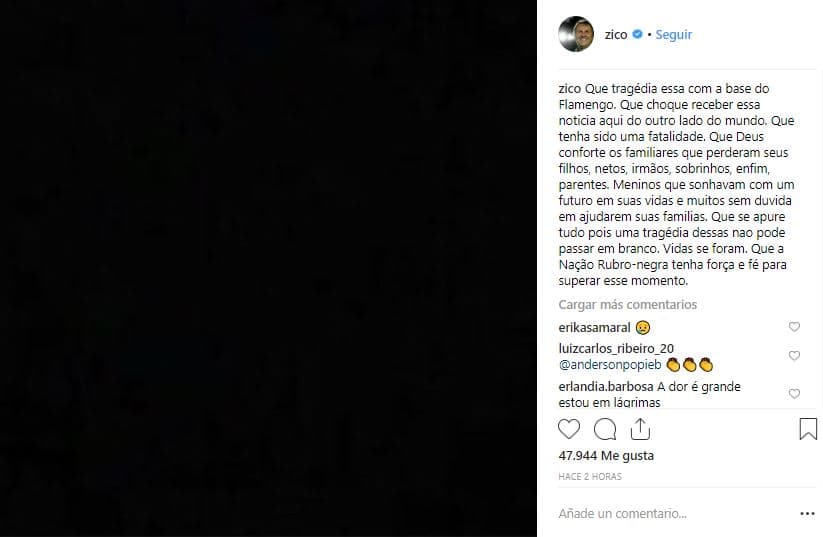
Task: Load more comments via Cargar más comentarios
Action: [627, 304]
